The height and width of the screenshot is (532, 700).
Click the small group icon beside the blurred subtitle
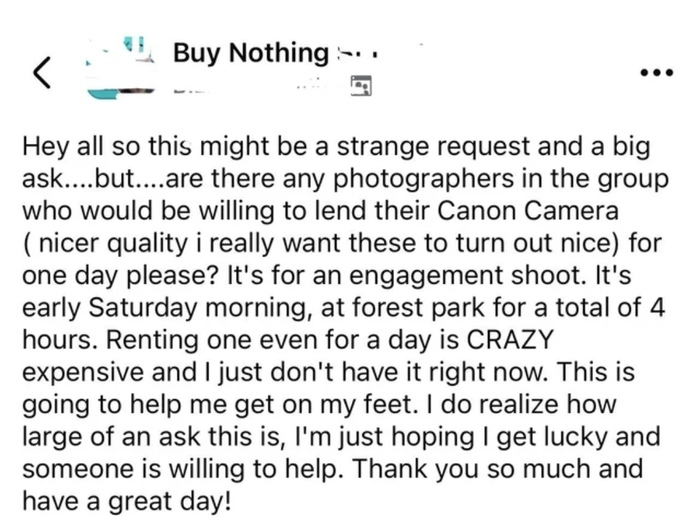coord(360,89)
